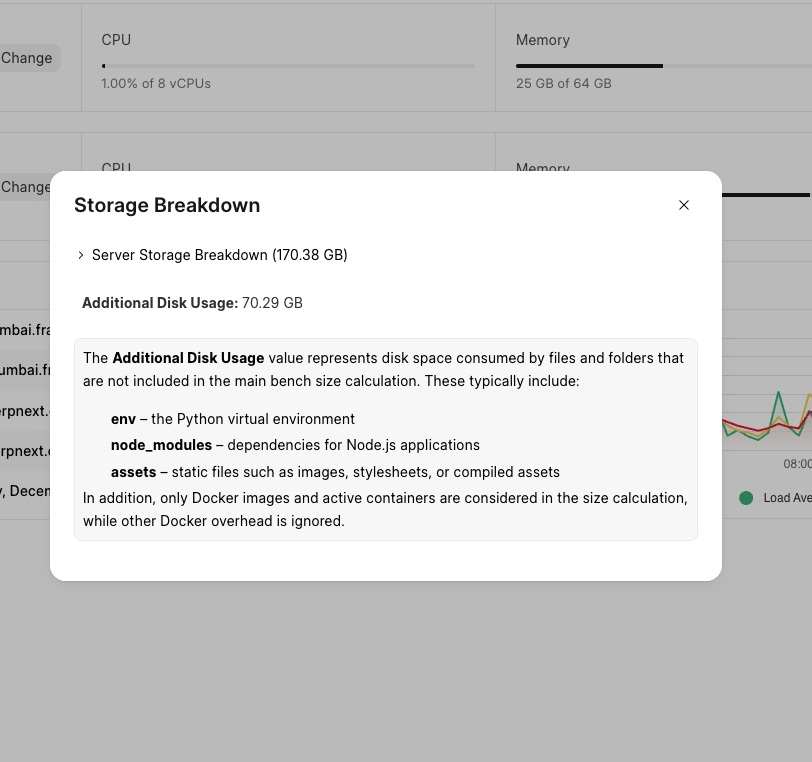
Task: Click the bold node_modules term
Action: click(161, 445)
